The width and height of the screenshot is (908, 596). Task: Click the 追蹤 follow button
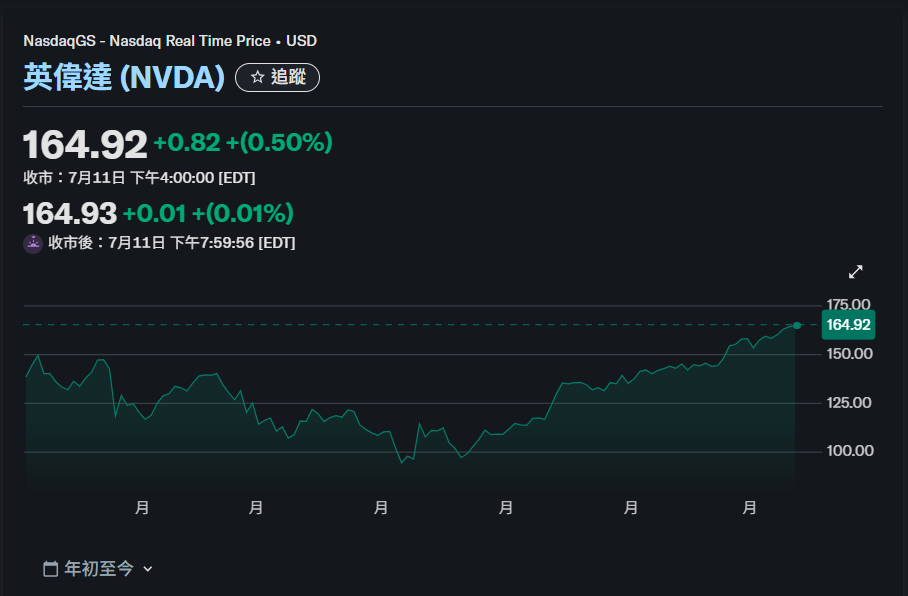point(277,77)
